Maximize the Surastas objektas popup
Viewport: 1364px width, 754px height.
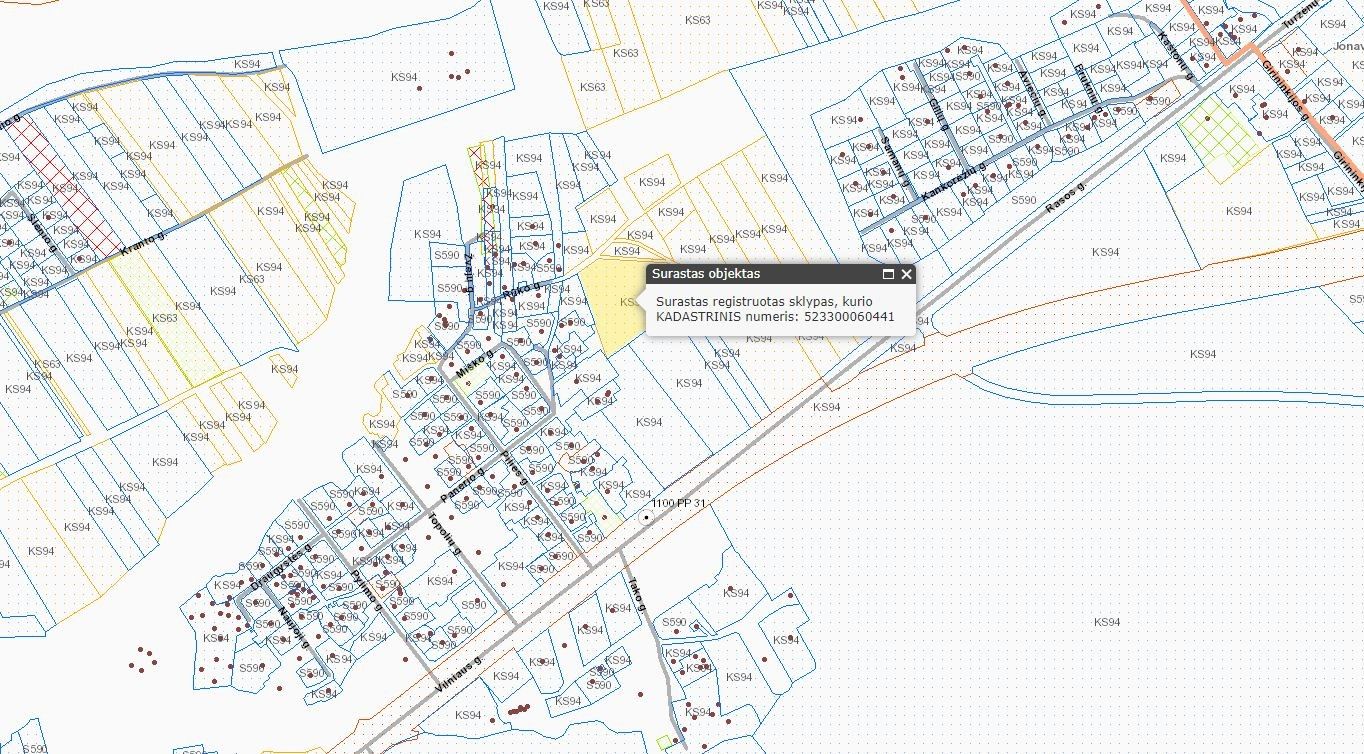[x=887, y=274]
